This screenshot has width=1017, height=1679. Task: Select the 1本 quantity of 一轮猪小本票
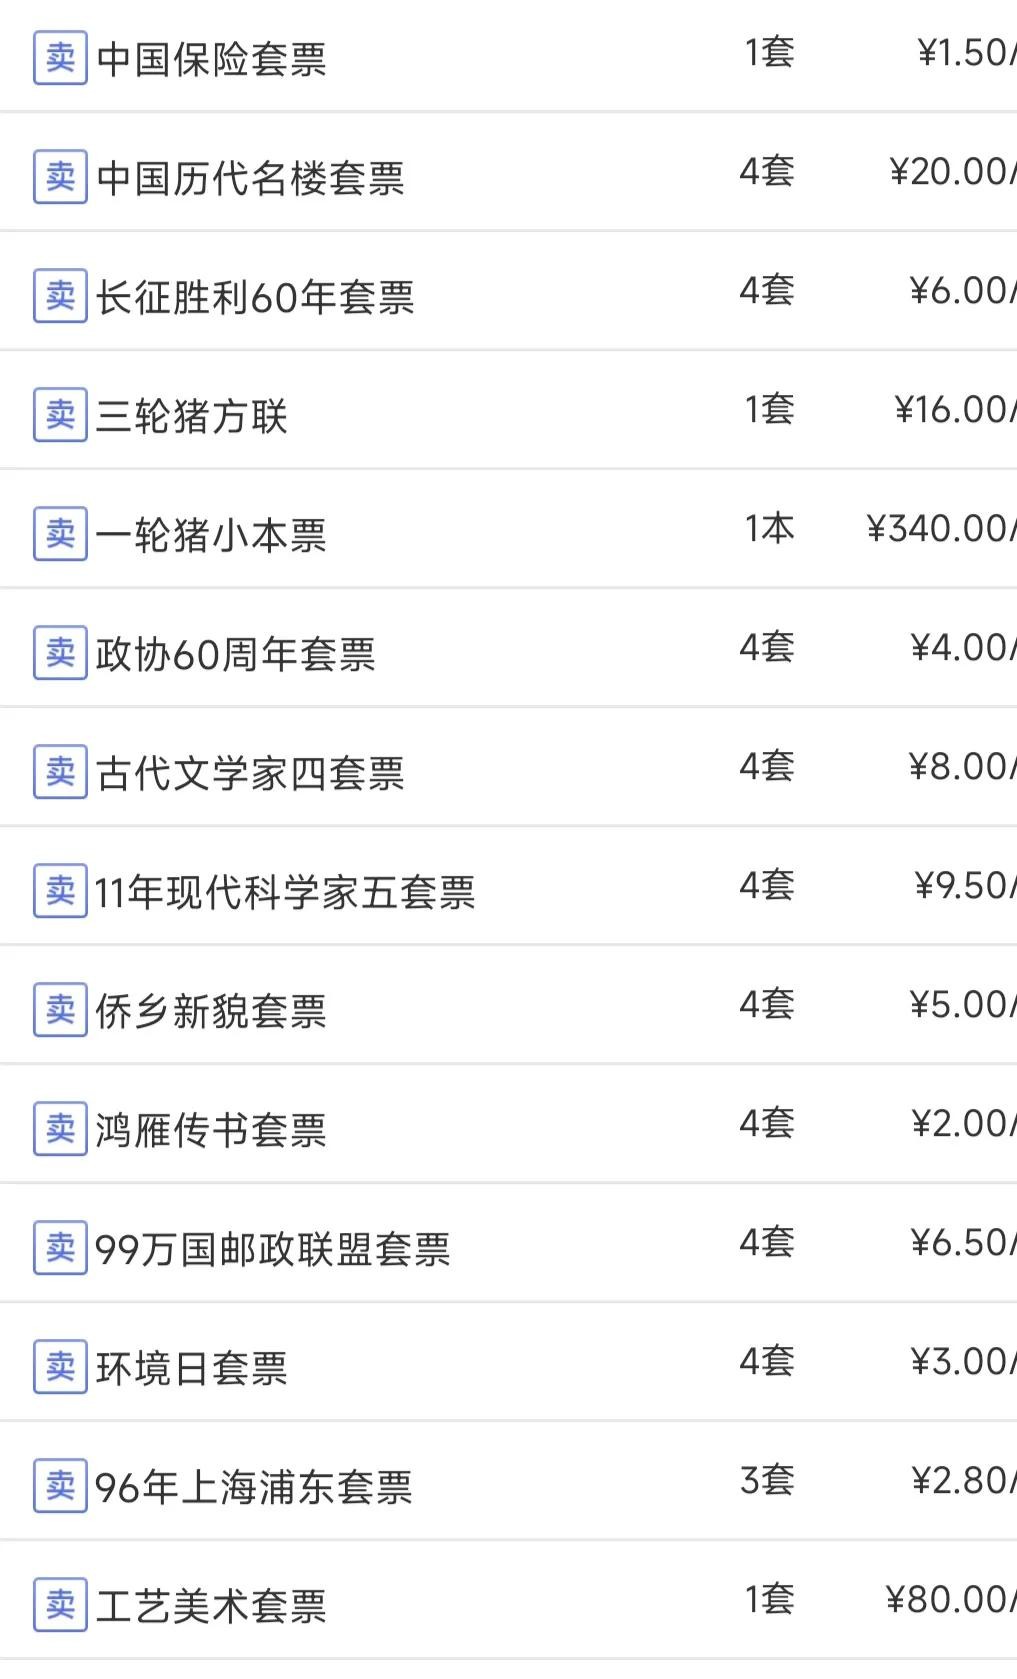(769, 529)
